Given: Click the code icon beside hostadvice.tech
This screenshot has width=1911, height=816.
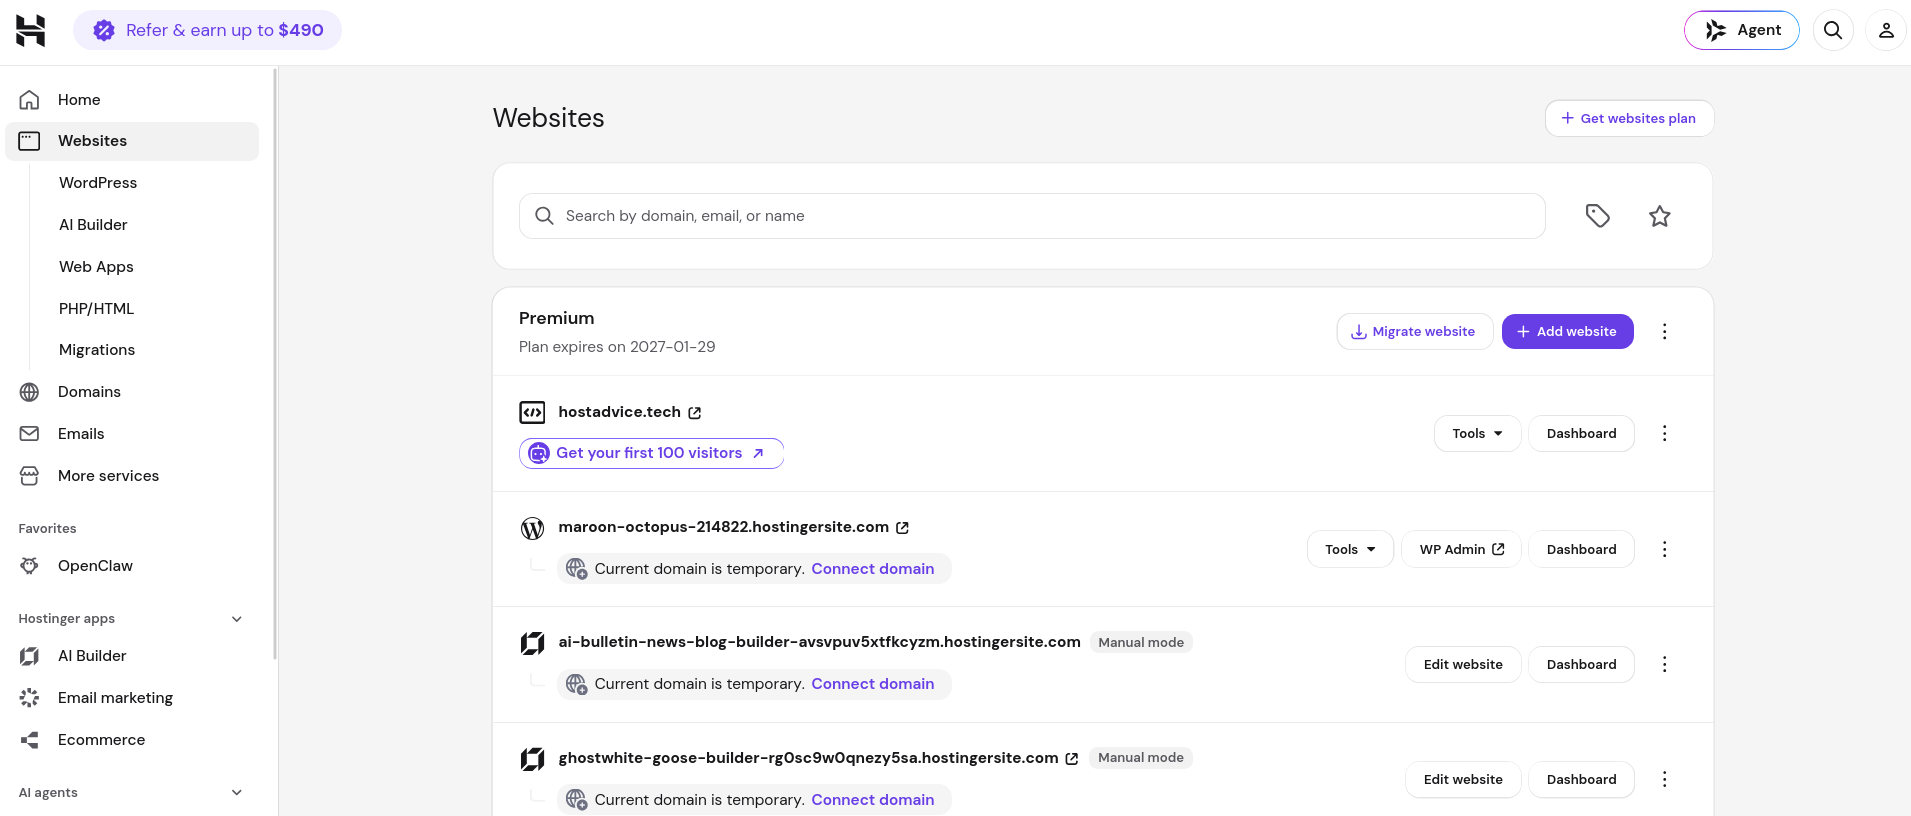Looking at the screenshot, I should [533, 412].
